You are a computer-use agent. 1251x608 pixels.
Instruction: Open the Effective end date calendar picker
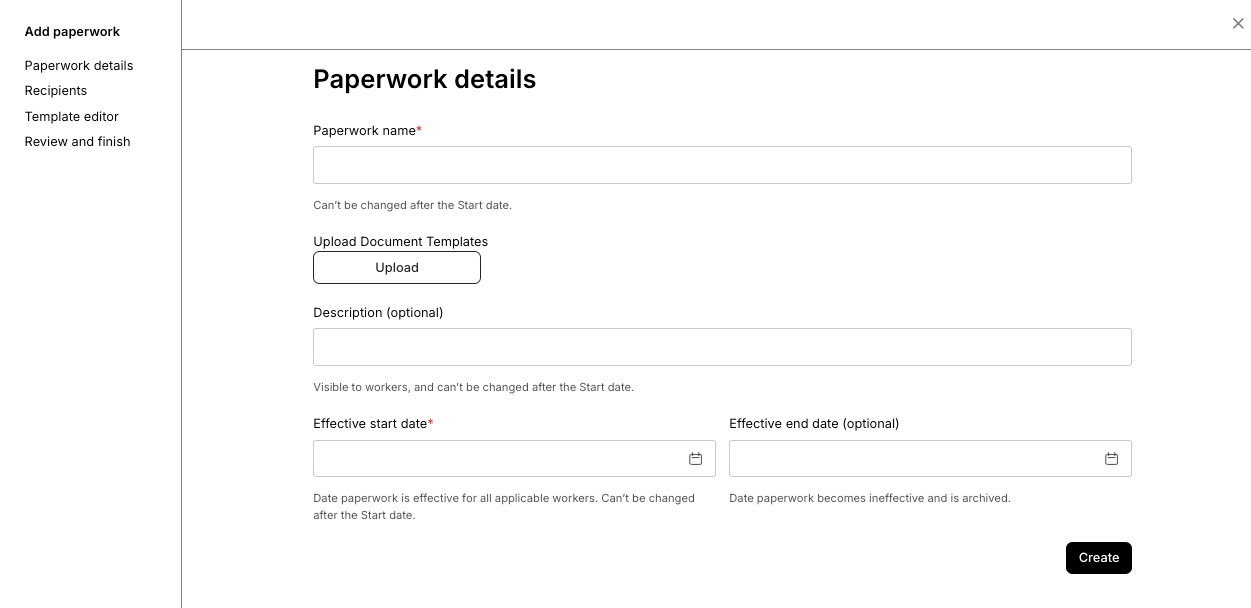click(x=1111, y=458)
